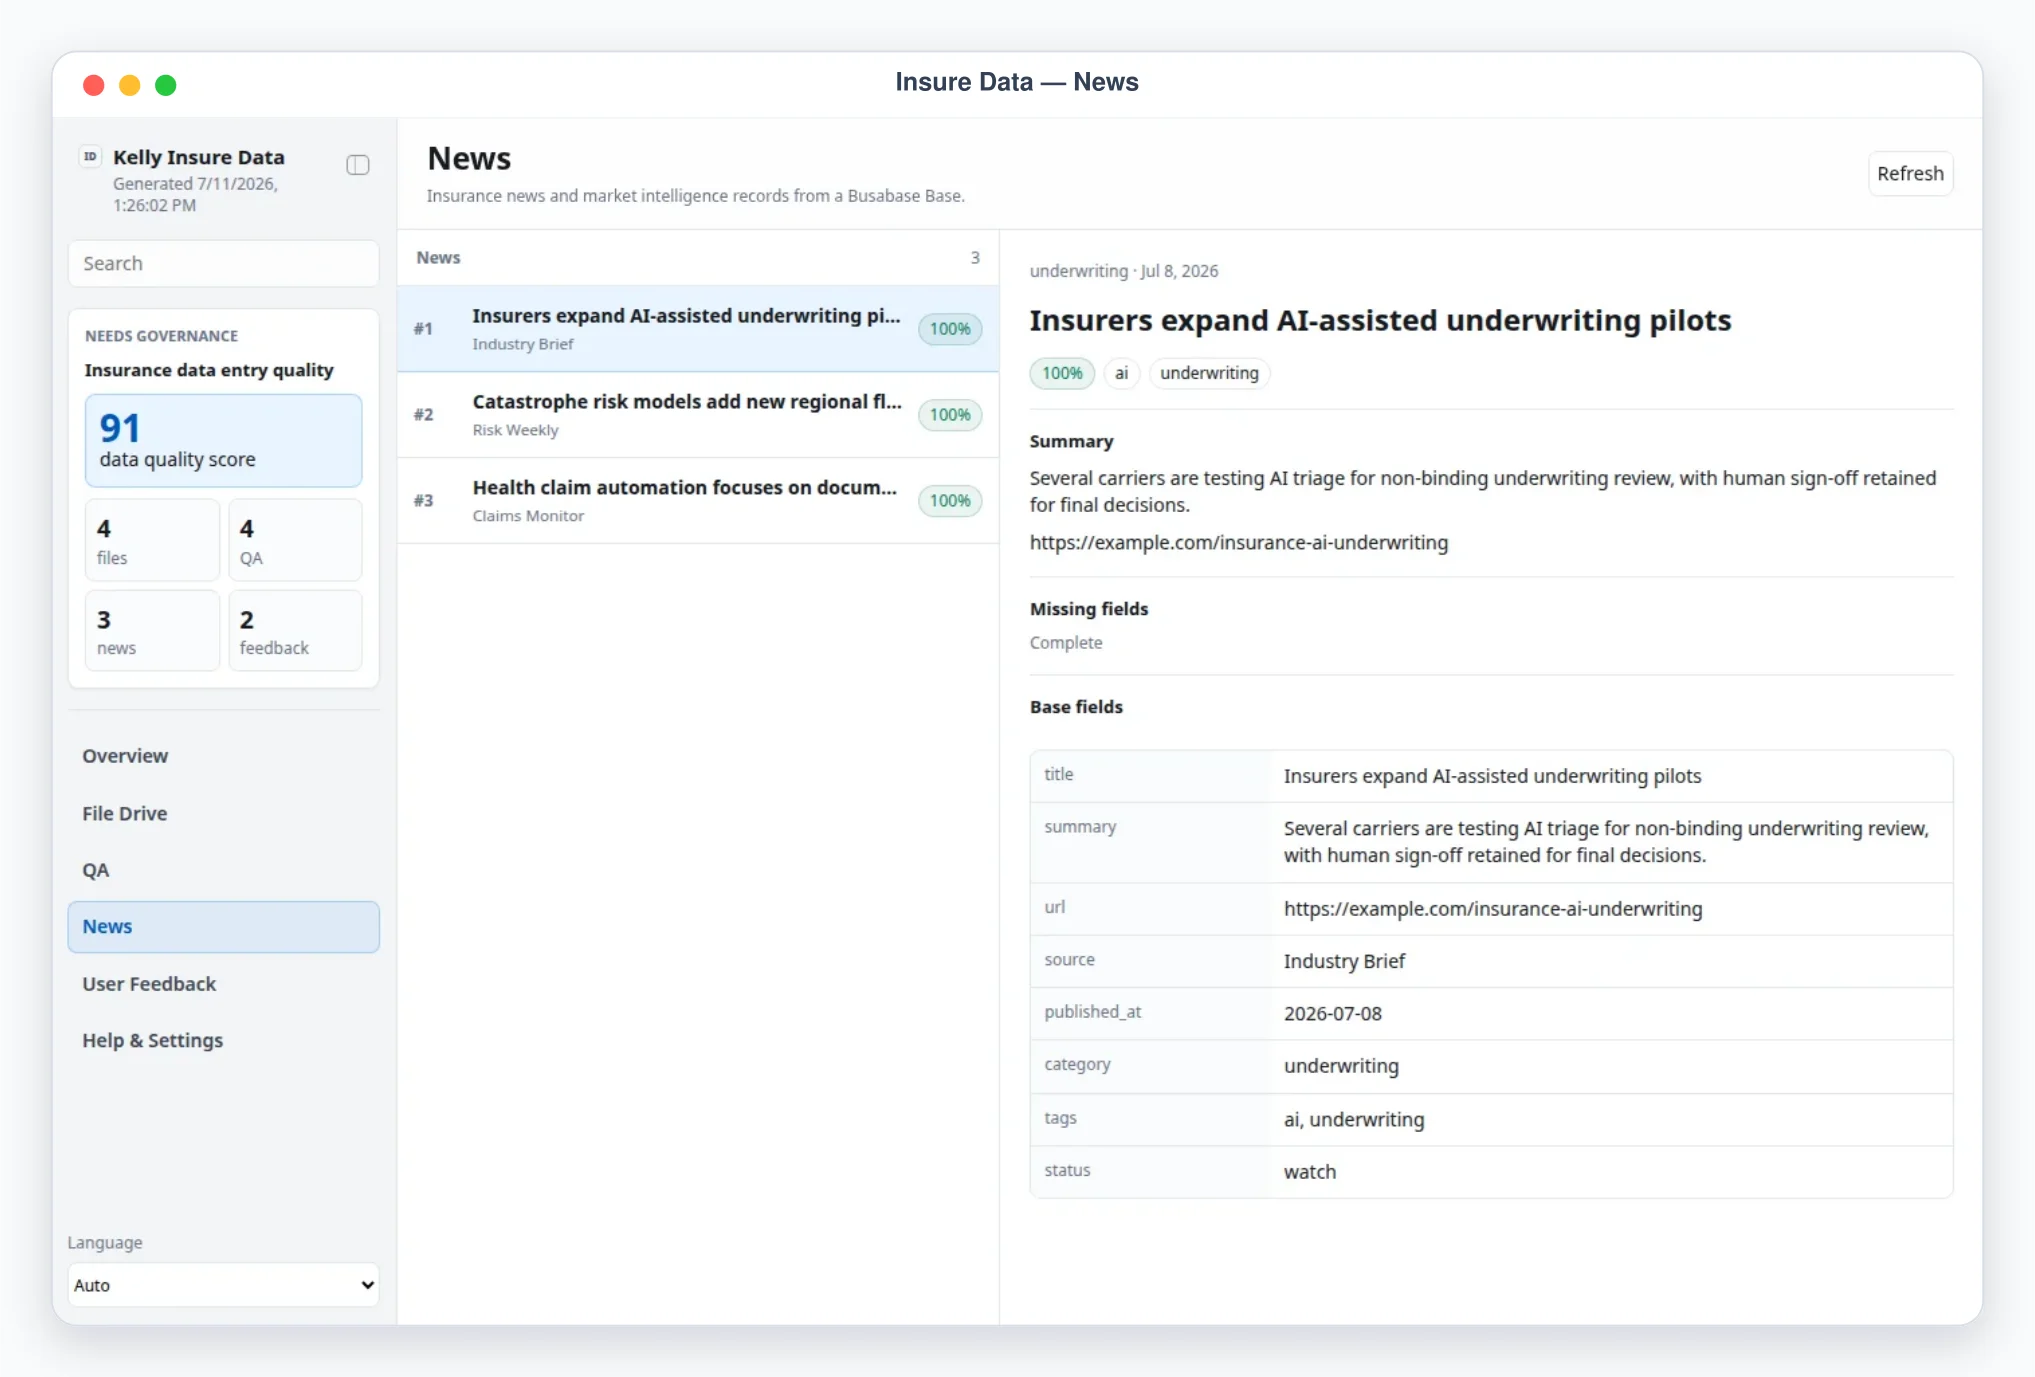Select the 'ai' tag chip

click(x=1121, y=373)
